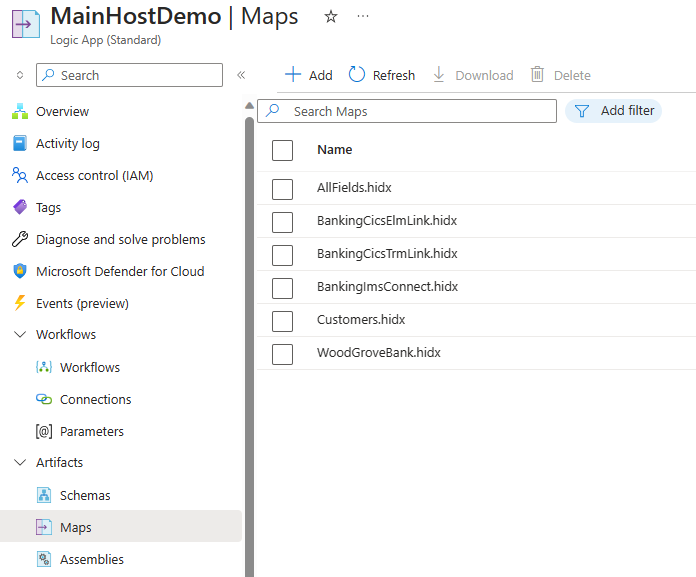Focus the Search Maps input field
The height and width of the screenshot is (577, 696).
tap(407, 111)
